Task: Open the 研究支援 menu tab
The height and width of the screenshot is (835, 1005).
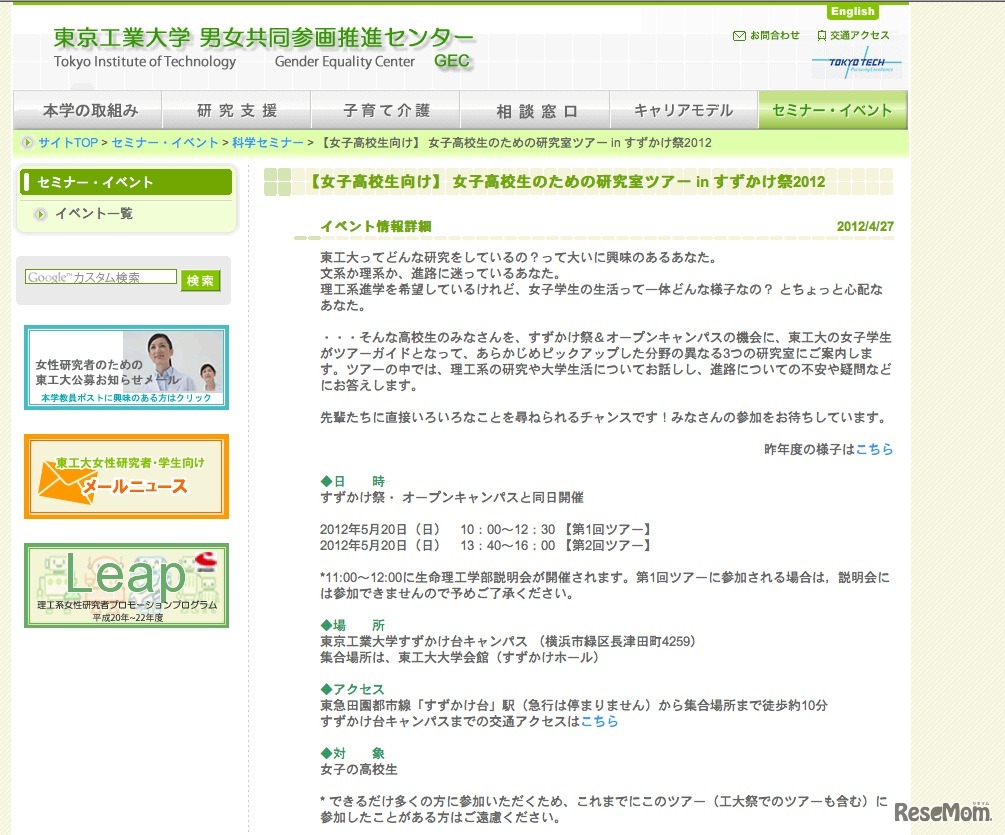Action: pos(237,110)
